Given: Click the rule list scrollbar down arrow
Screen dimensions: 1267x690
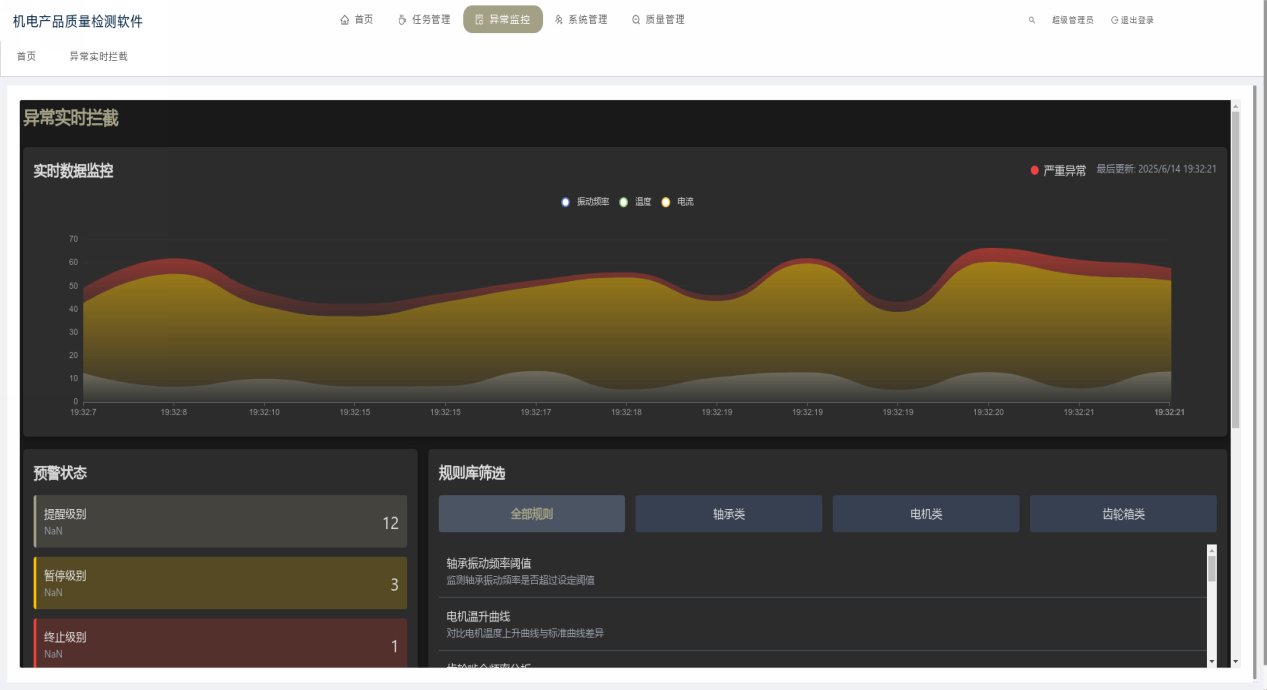Looking at the screenshot, I should [x=1212, y=661].
